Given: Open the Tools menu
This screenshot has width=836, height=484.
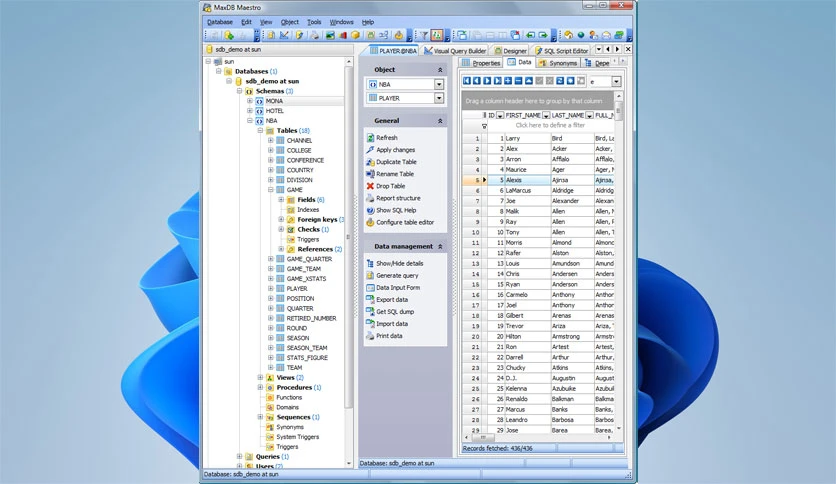Looking at the screenshot, I should coord(314,22).
